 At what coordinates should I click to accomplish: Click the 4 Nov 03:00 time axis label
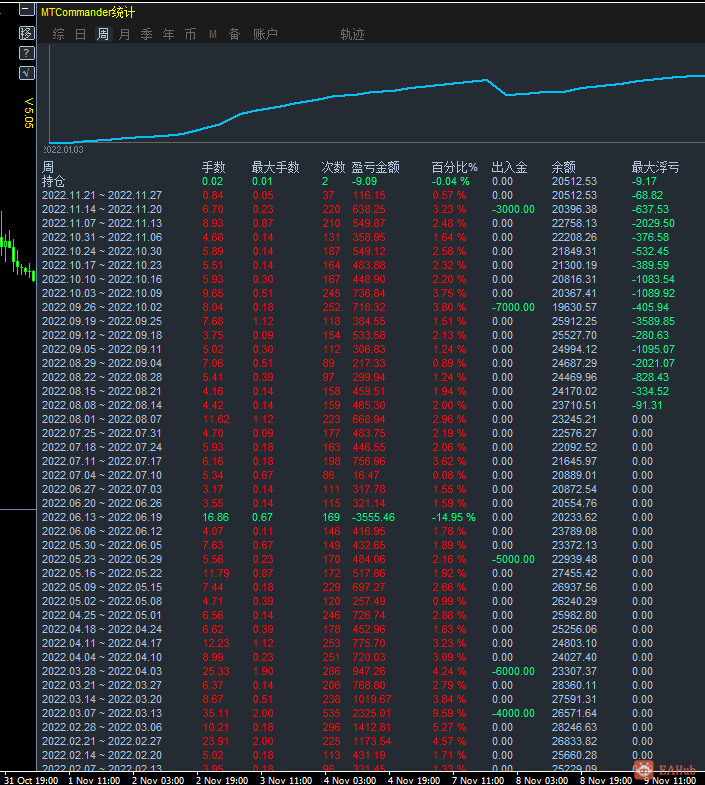pyautogui.click(x=350, y=780)
